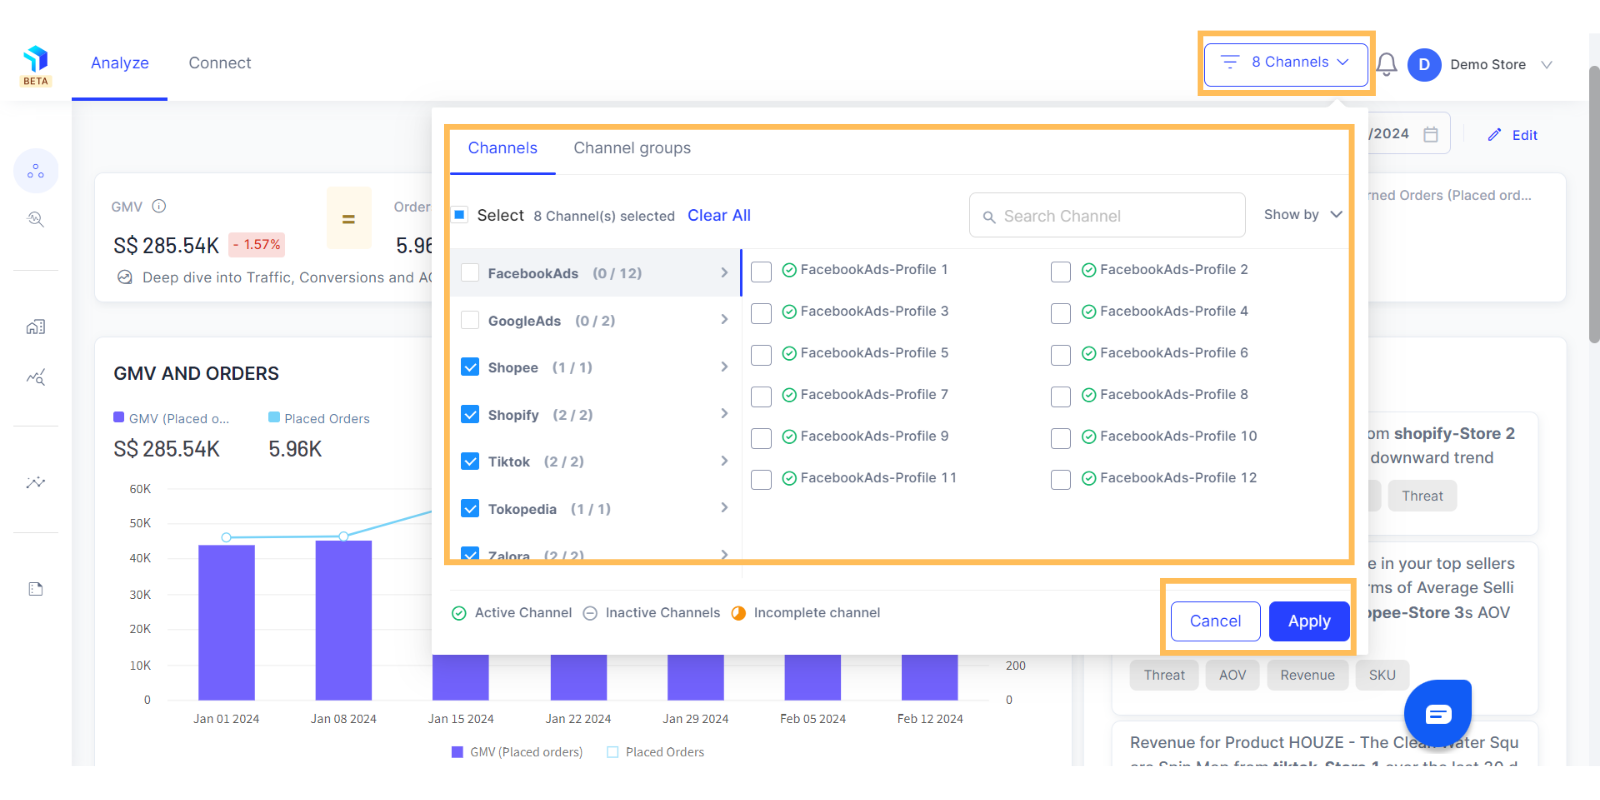Click the Demo Store avatar D
The width and height of the screenshot is (1600, 800).
click(1424, 64)
